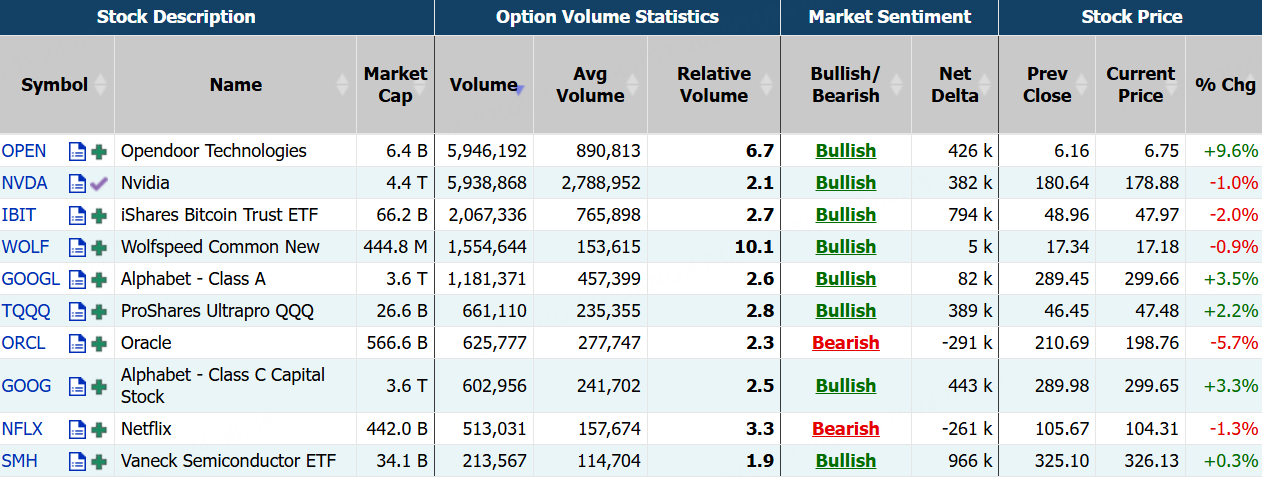Click the sort arrows in the Name header
The height and width of the screenshot is (477, 1262).
pyautogui.click(x=343, y=85)
